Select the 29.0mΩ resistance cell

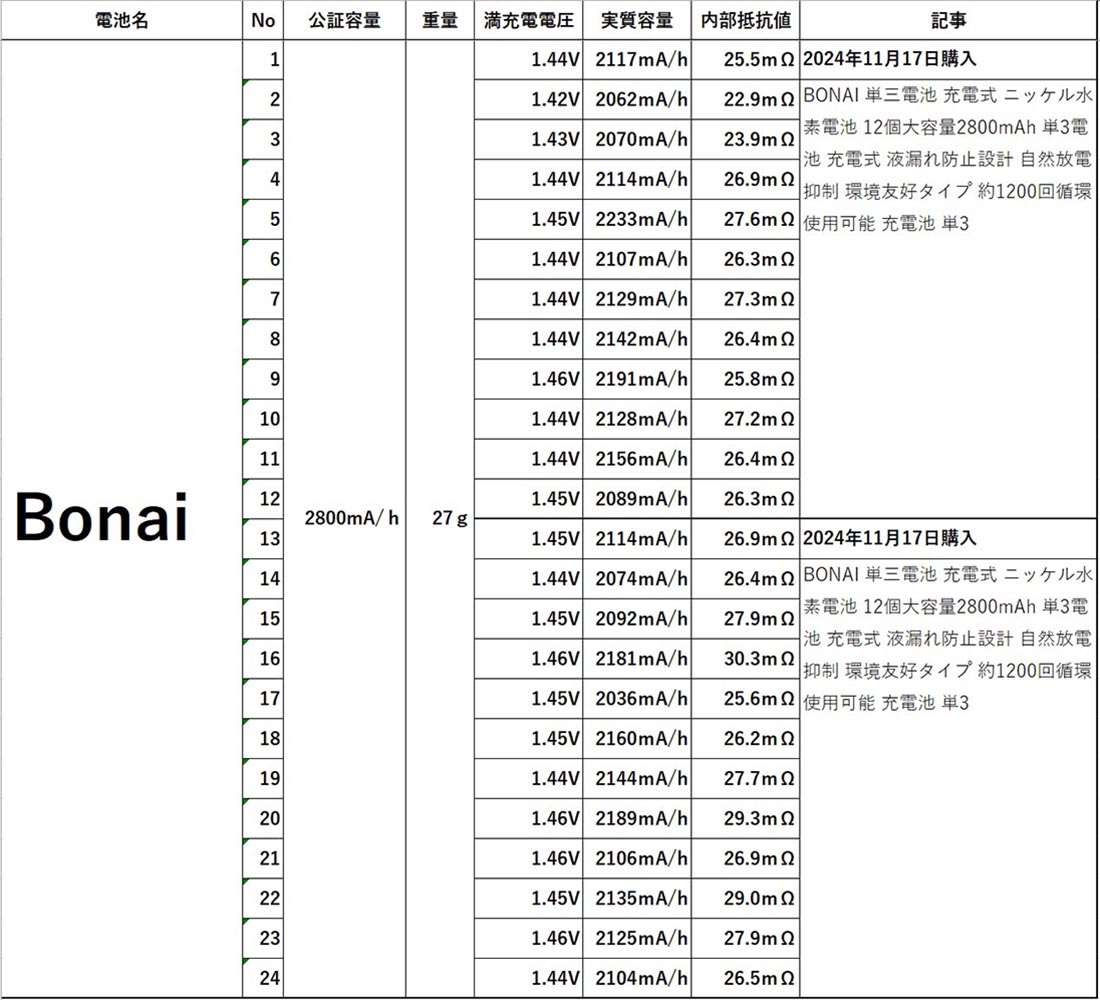pyautogui.click(x=746, y=899)
